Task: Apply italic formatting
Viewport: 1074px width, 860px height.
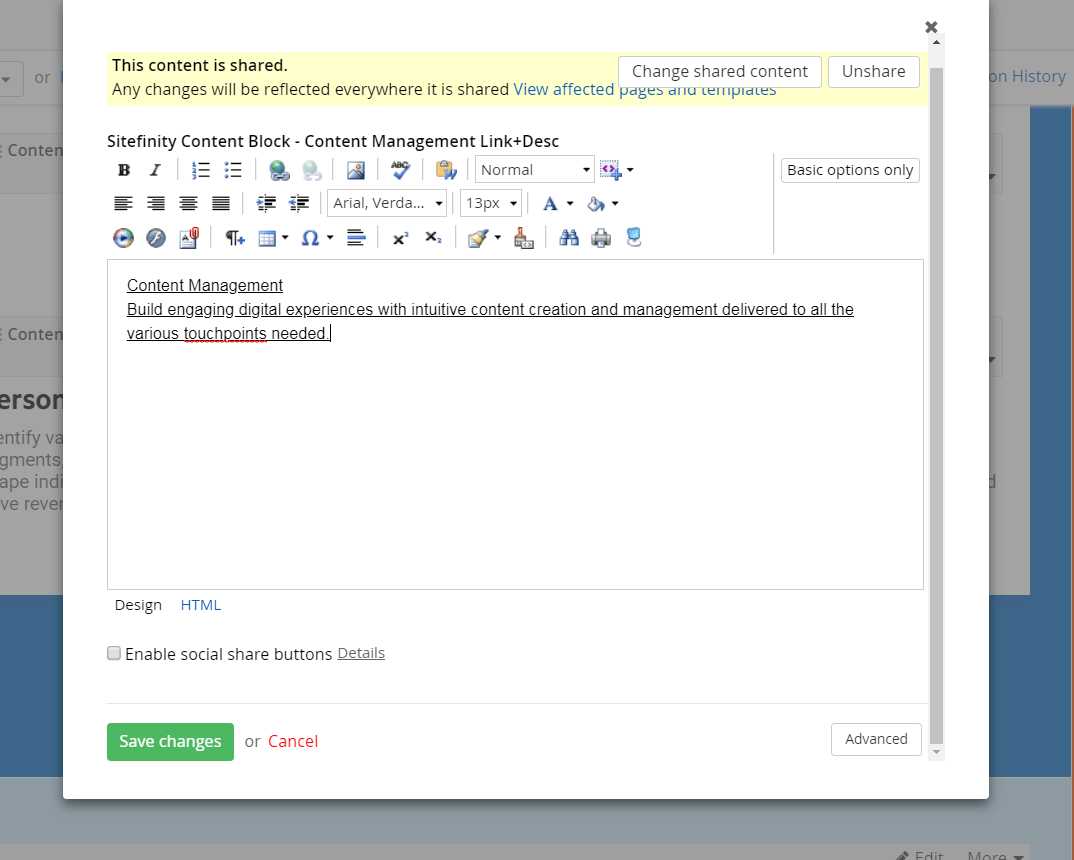Action: [x=155, y=170]
